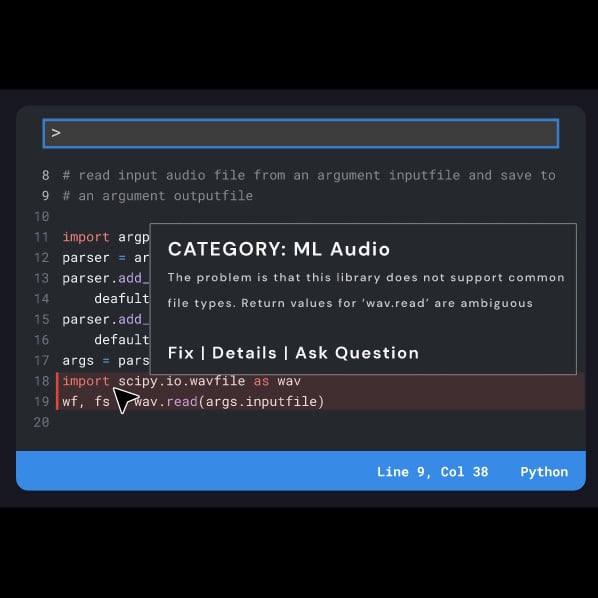Click line number 13 in the gutter
This screenshot has height=598, width=598.
click(42, 278)
